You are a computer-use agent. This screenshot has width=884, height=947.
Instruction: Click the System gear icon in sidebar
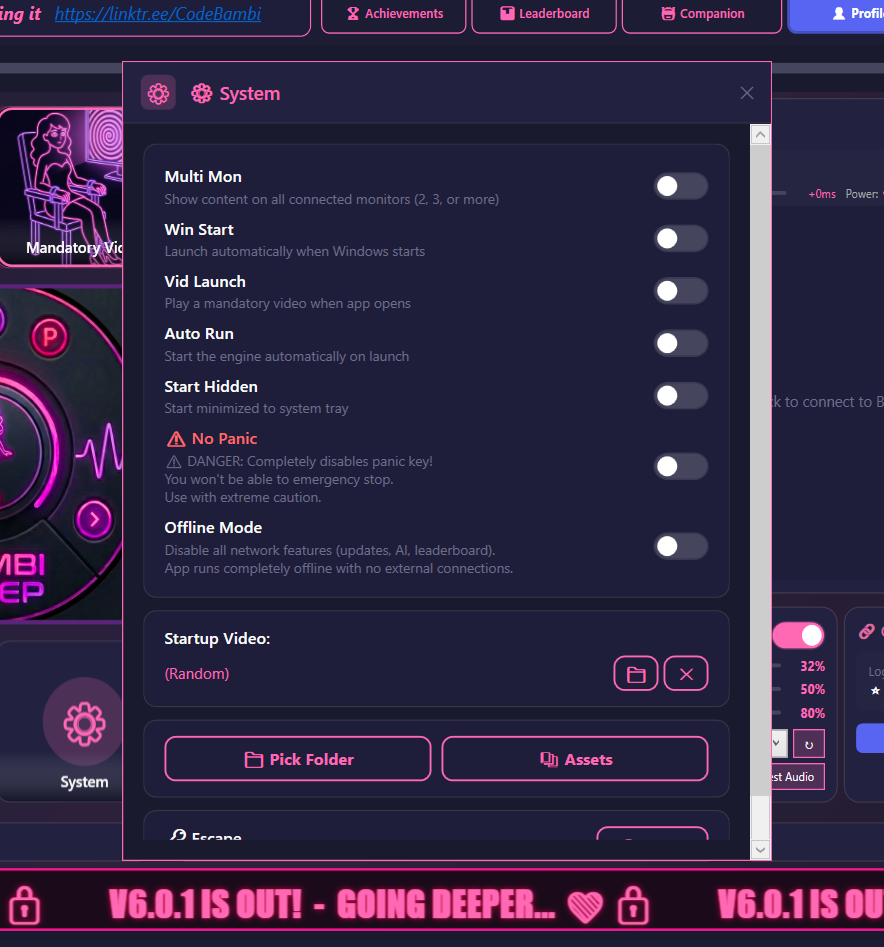tap(84, 723)
